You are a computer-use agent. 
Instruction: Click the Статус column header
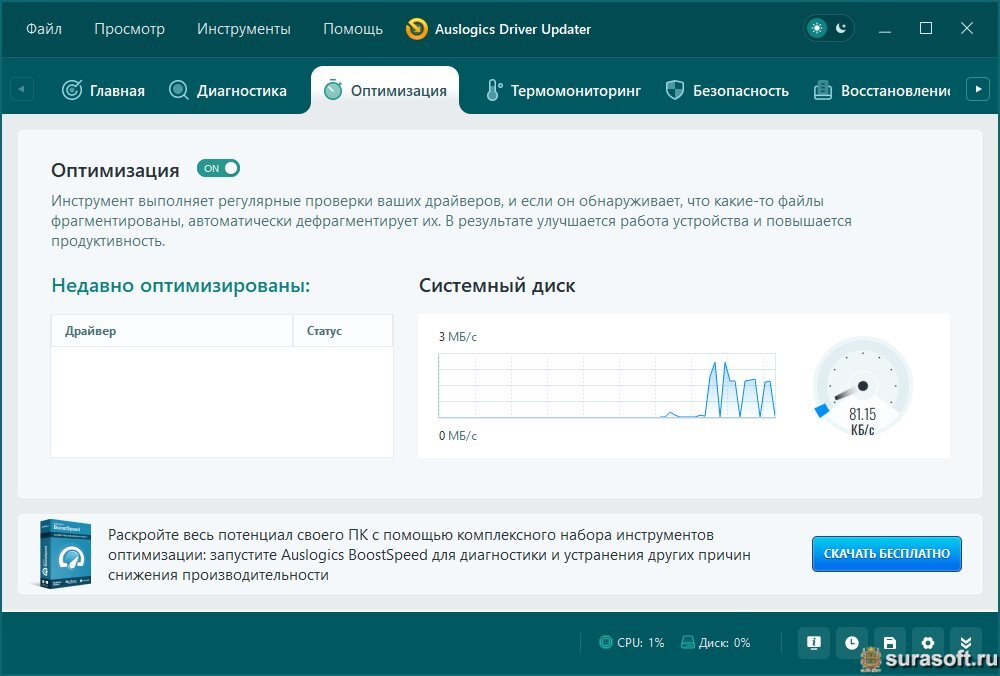click(x=343, y=331)
